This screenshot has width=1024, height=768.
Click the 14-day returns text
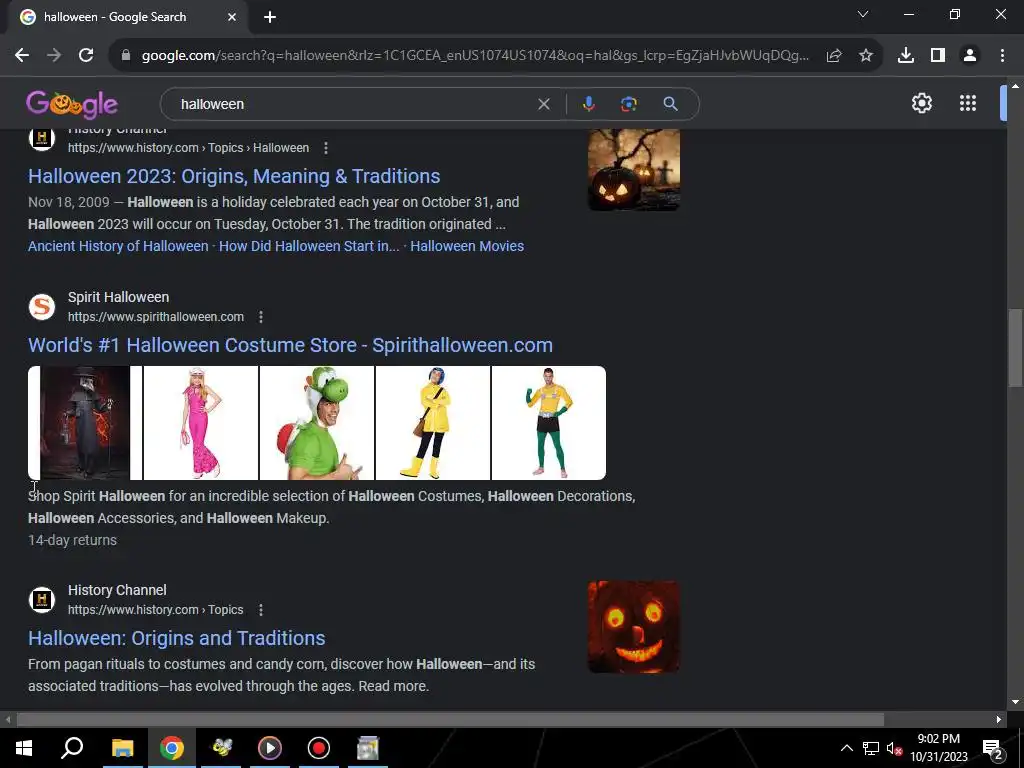pyautogui.click(x=72, y=540)
